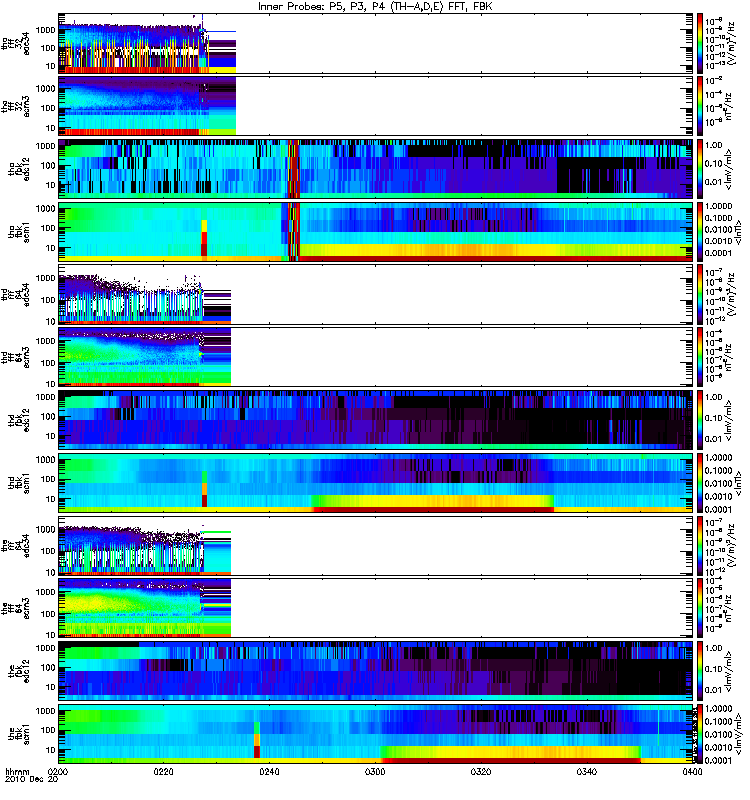Viewport: 750px width, 800px height.
Task: Click the color bar of tha fbk edc12 panel
Action: point(699,169)
